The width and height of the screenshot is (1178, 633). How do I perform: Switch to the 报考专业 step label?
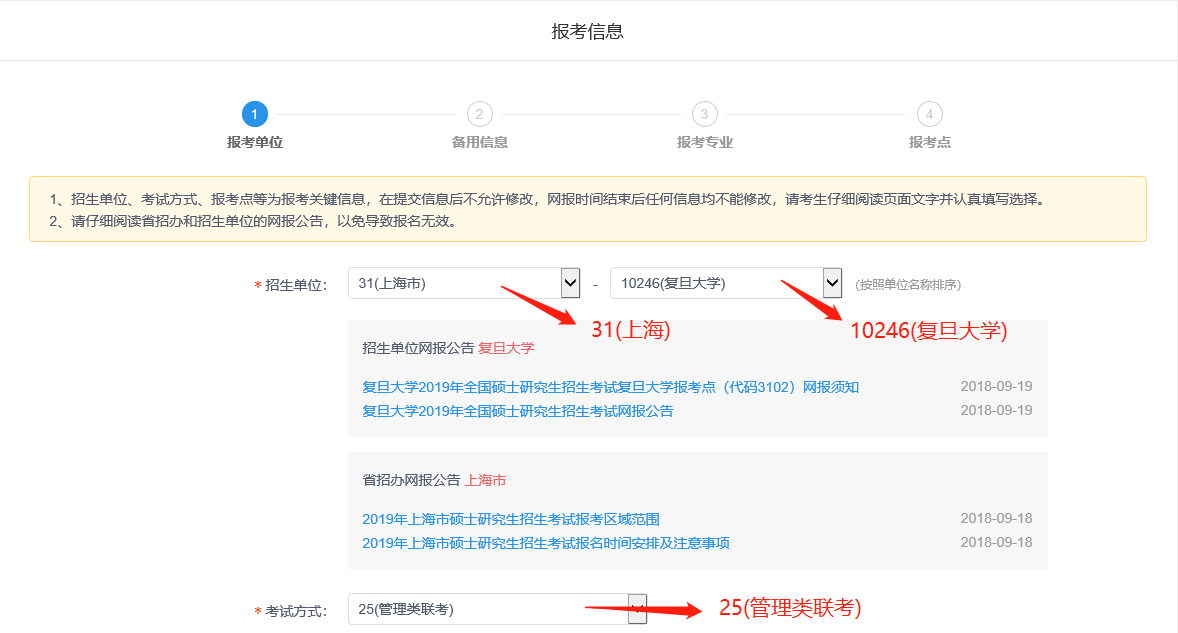(x=704, y=142)
